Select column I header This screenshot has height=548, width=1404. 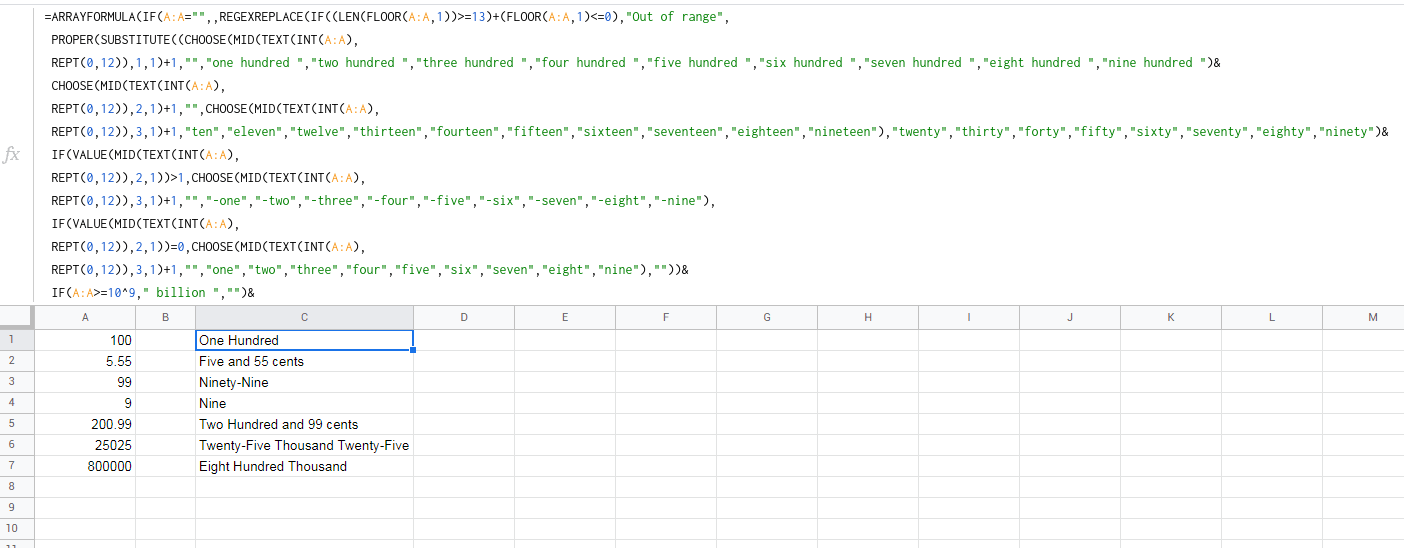click(x=969, y=317)
